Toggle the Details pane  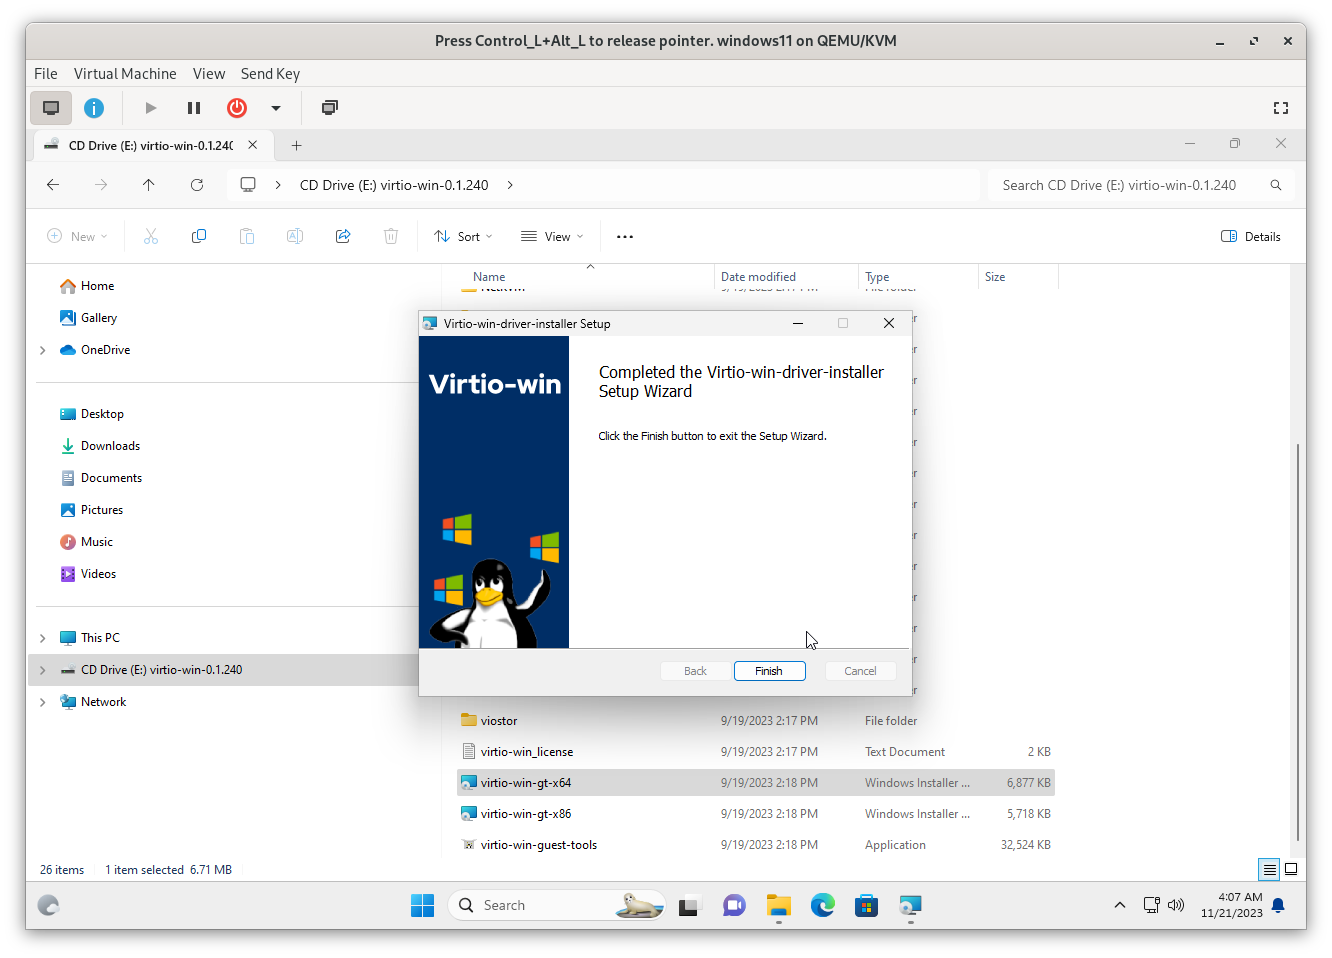pyautogui.click(x=1251, y=237)
